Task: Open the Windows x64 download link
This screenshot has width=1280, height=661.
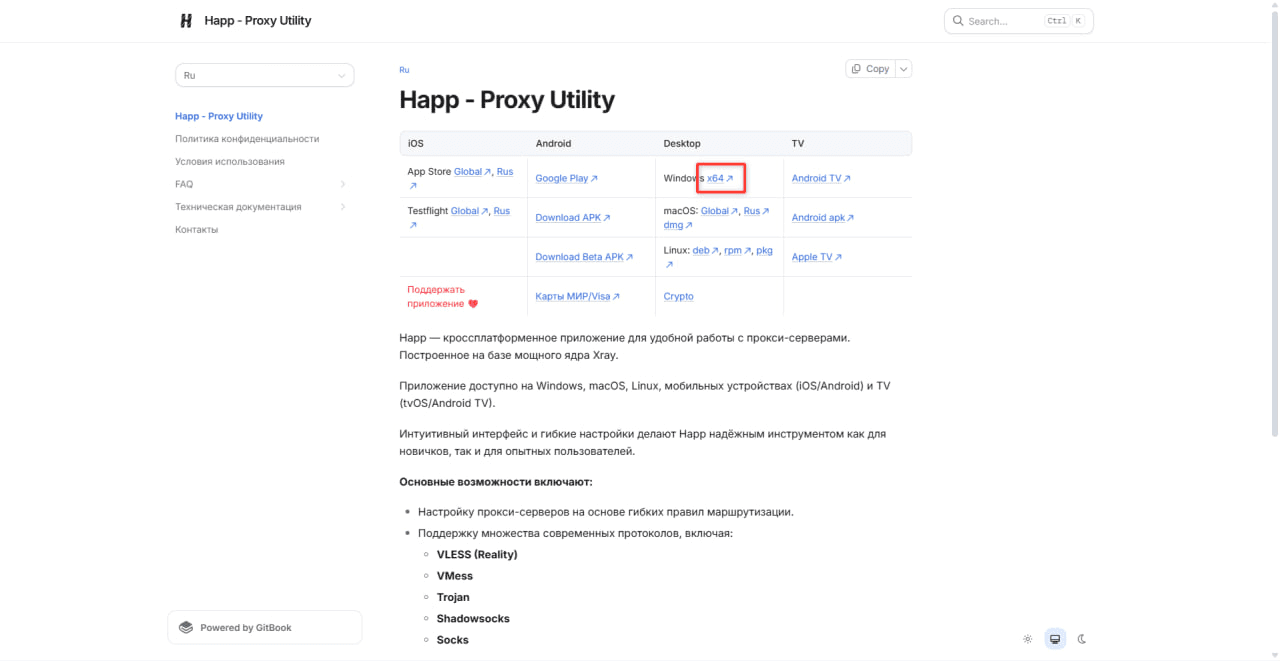Action: [720, 178]
